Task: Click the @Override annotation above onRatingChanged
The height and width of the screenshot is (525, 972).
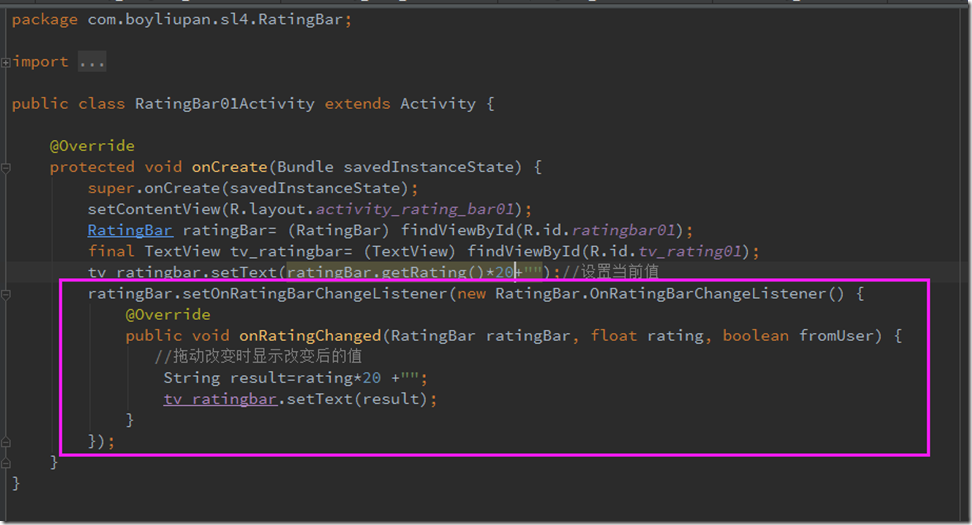Action: (168, 315)
